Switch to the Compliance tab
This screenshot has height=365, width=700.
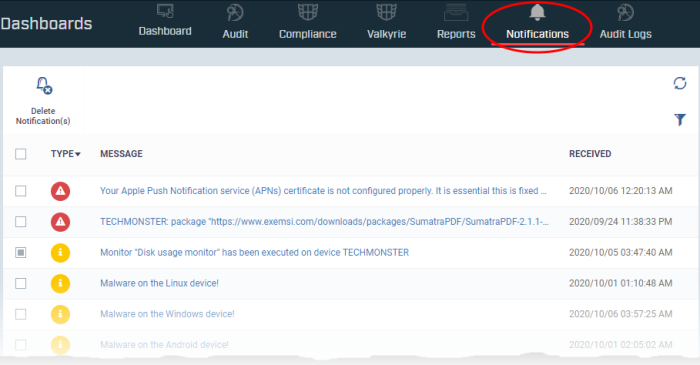308,21
